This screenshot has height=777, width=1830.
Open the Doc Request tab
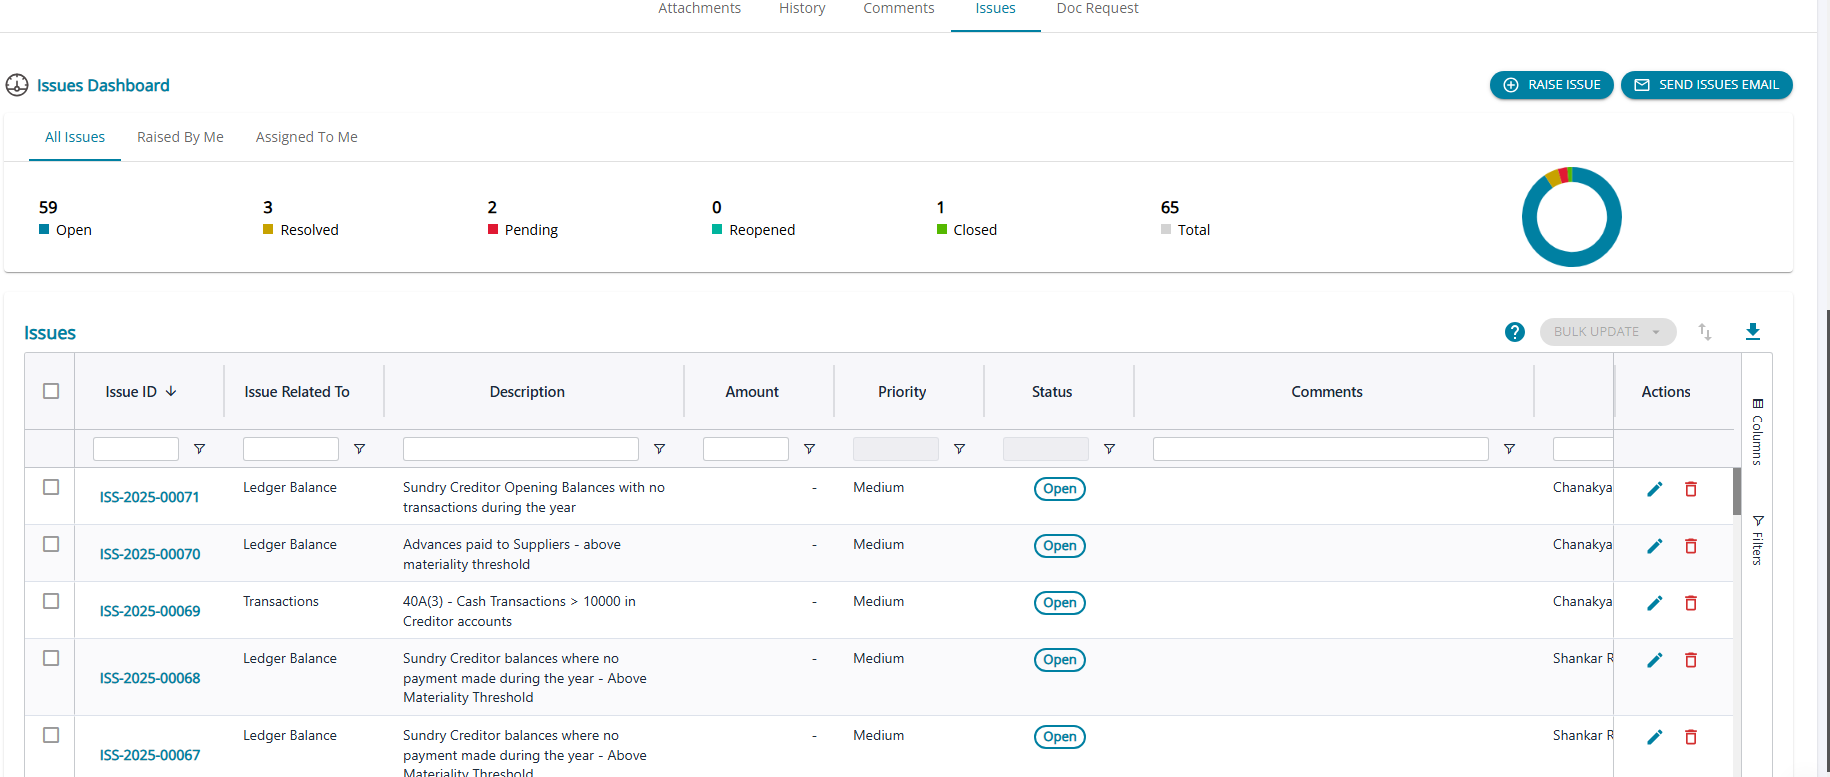click(1097, 9)
